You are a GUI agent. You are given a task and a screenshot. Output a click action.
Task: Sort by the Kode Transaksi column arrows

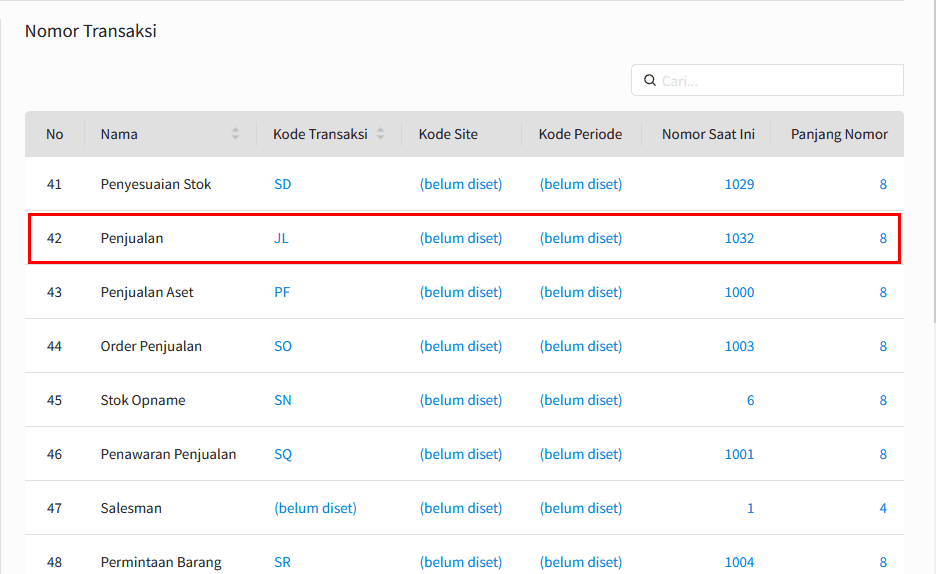point(380,134)
